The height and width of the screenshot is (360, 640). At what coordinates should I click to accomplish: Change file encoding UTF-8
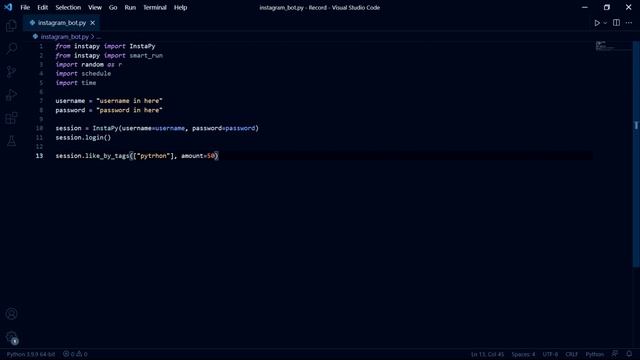click(x=550, y=354)
